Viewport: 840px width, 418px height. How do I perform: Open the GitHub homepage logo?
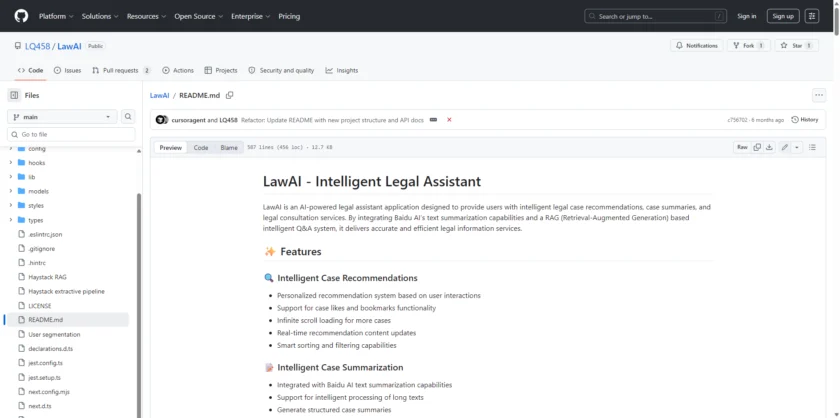pos(21,16)
